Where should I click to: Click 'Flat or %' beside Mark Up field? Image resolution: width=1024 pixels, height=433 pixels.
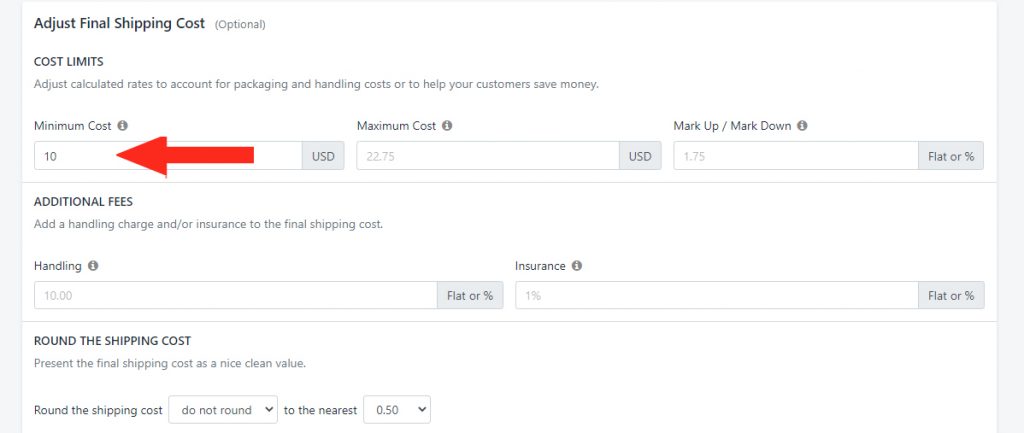pos(951,156)
